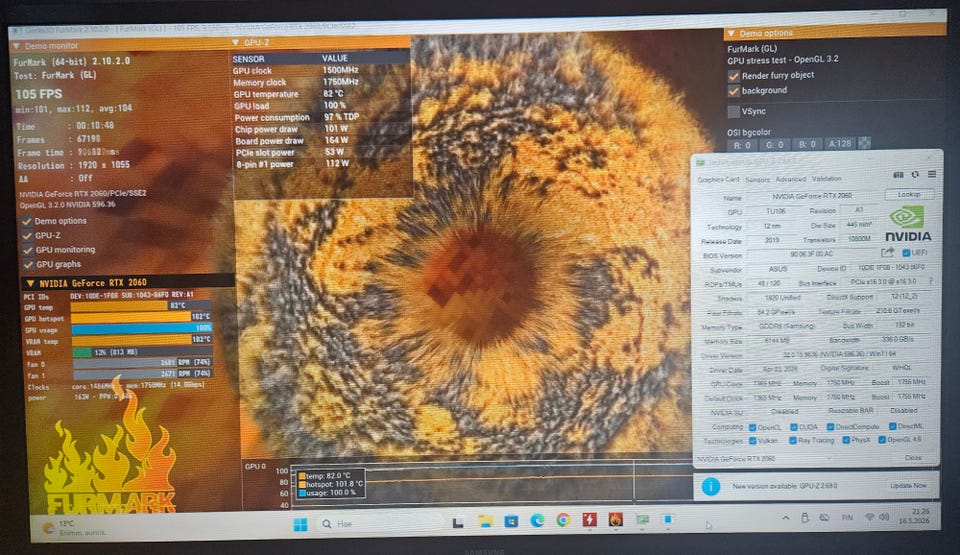Switch to the Validation tab
Viewport: 960px width, 555px height.
[x=827, y=179]
